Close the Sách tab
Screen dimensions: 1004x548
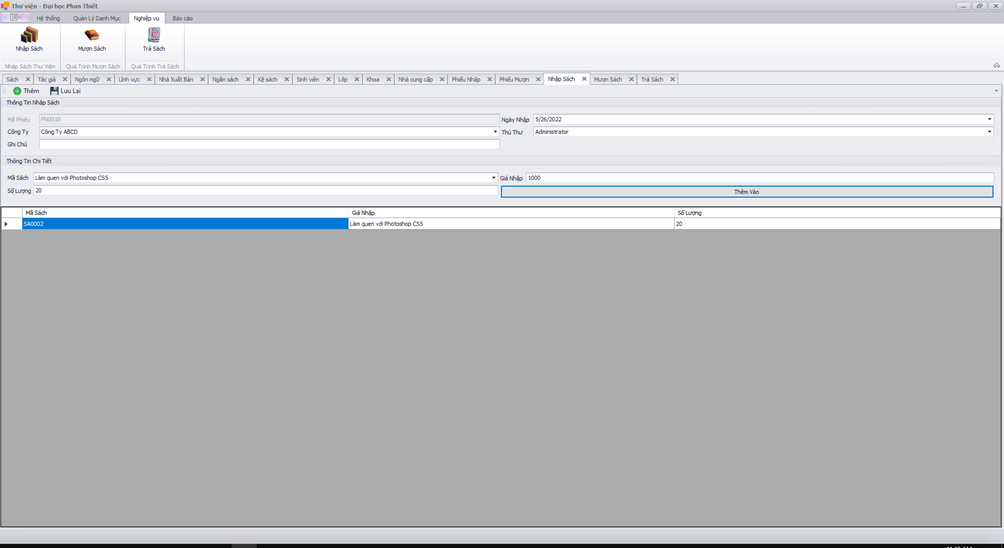click(x=28, y=79)
